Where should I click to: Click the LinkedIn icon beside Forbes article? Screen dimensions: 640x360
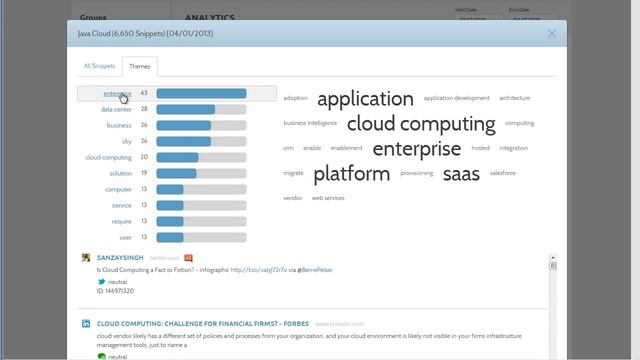(x=86, y=323)
